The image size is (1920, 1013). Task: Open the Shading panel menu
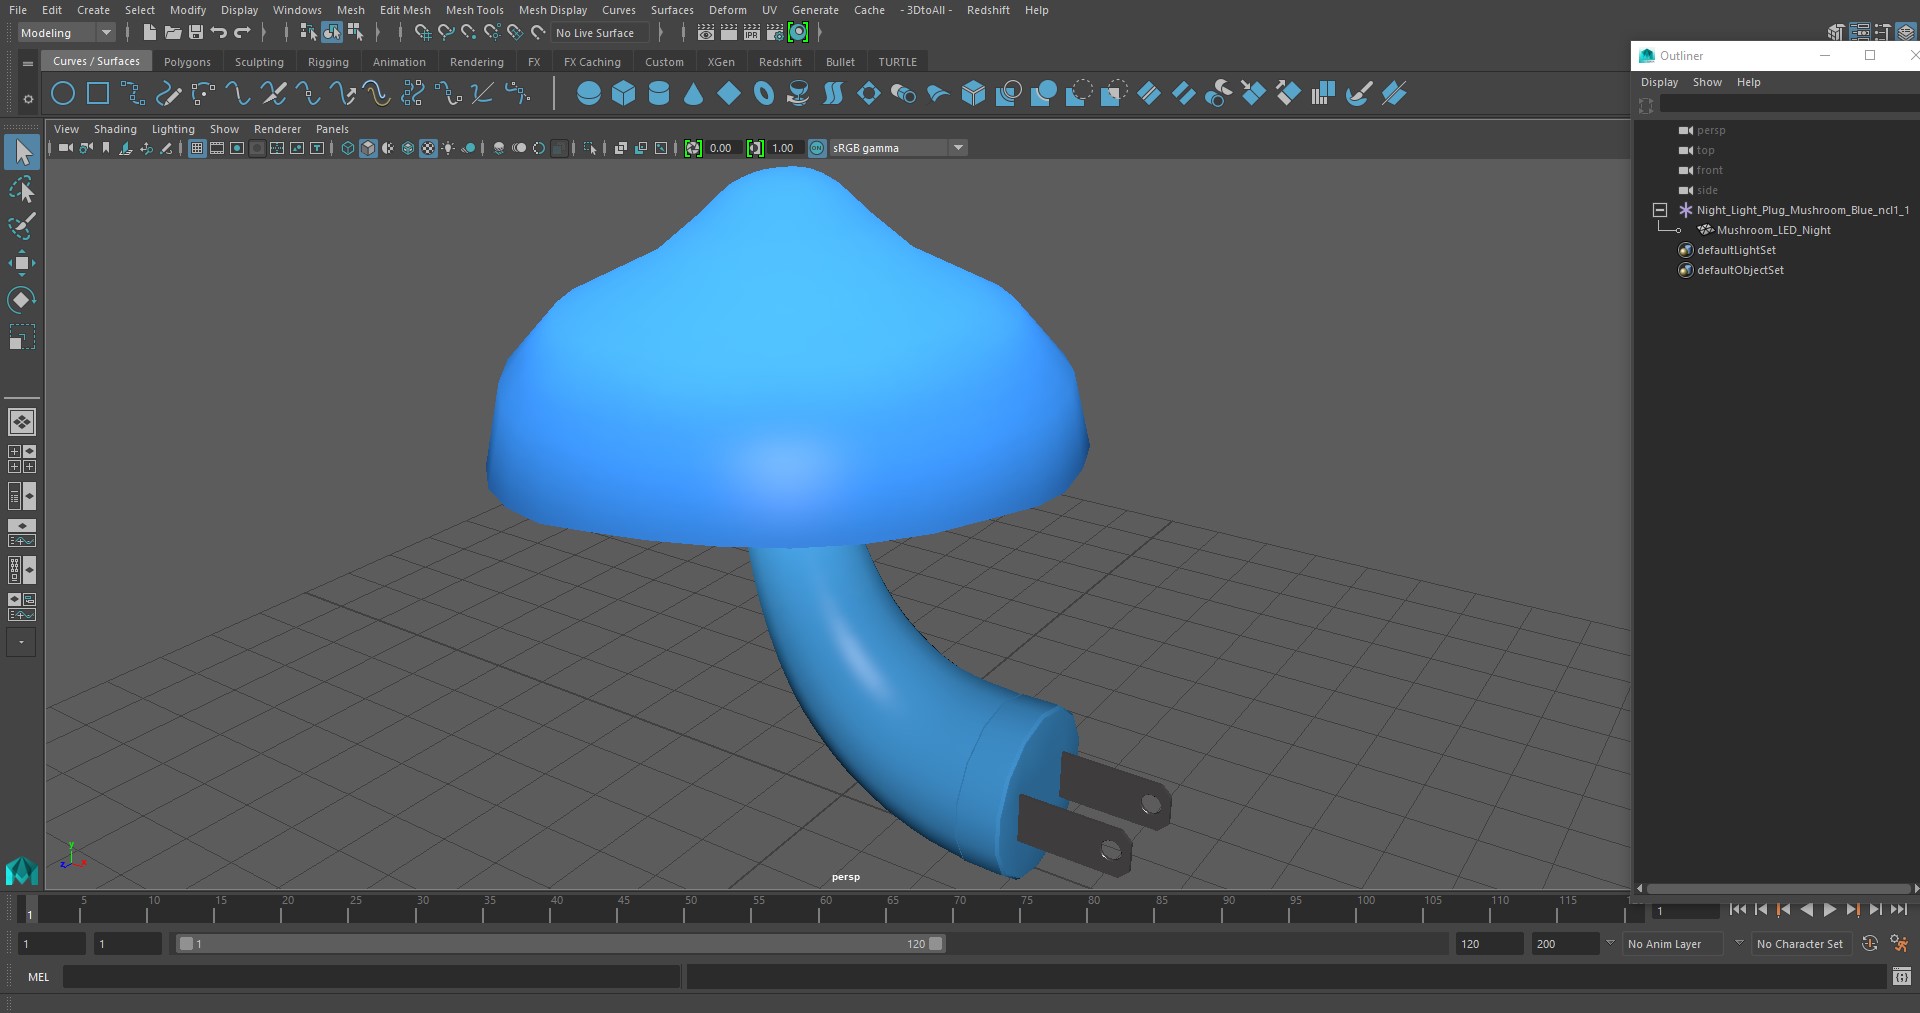click(115, 129)
